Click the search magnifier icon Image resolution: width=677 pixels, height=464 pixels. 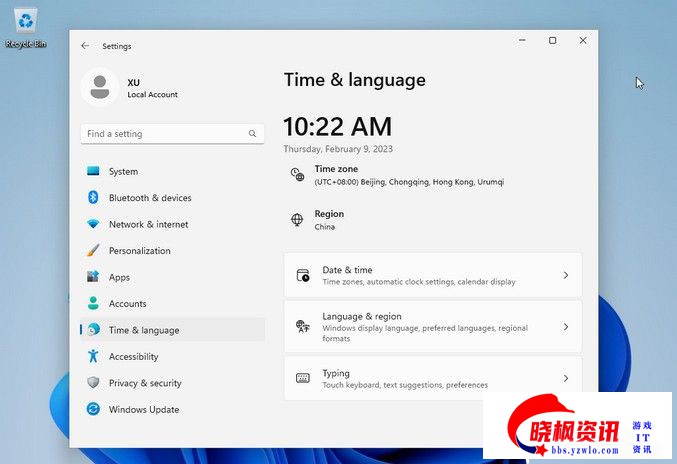pos(252,134)
